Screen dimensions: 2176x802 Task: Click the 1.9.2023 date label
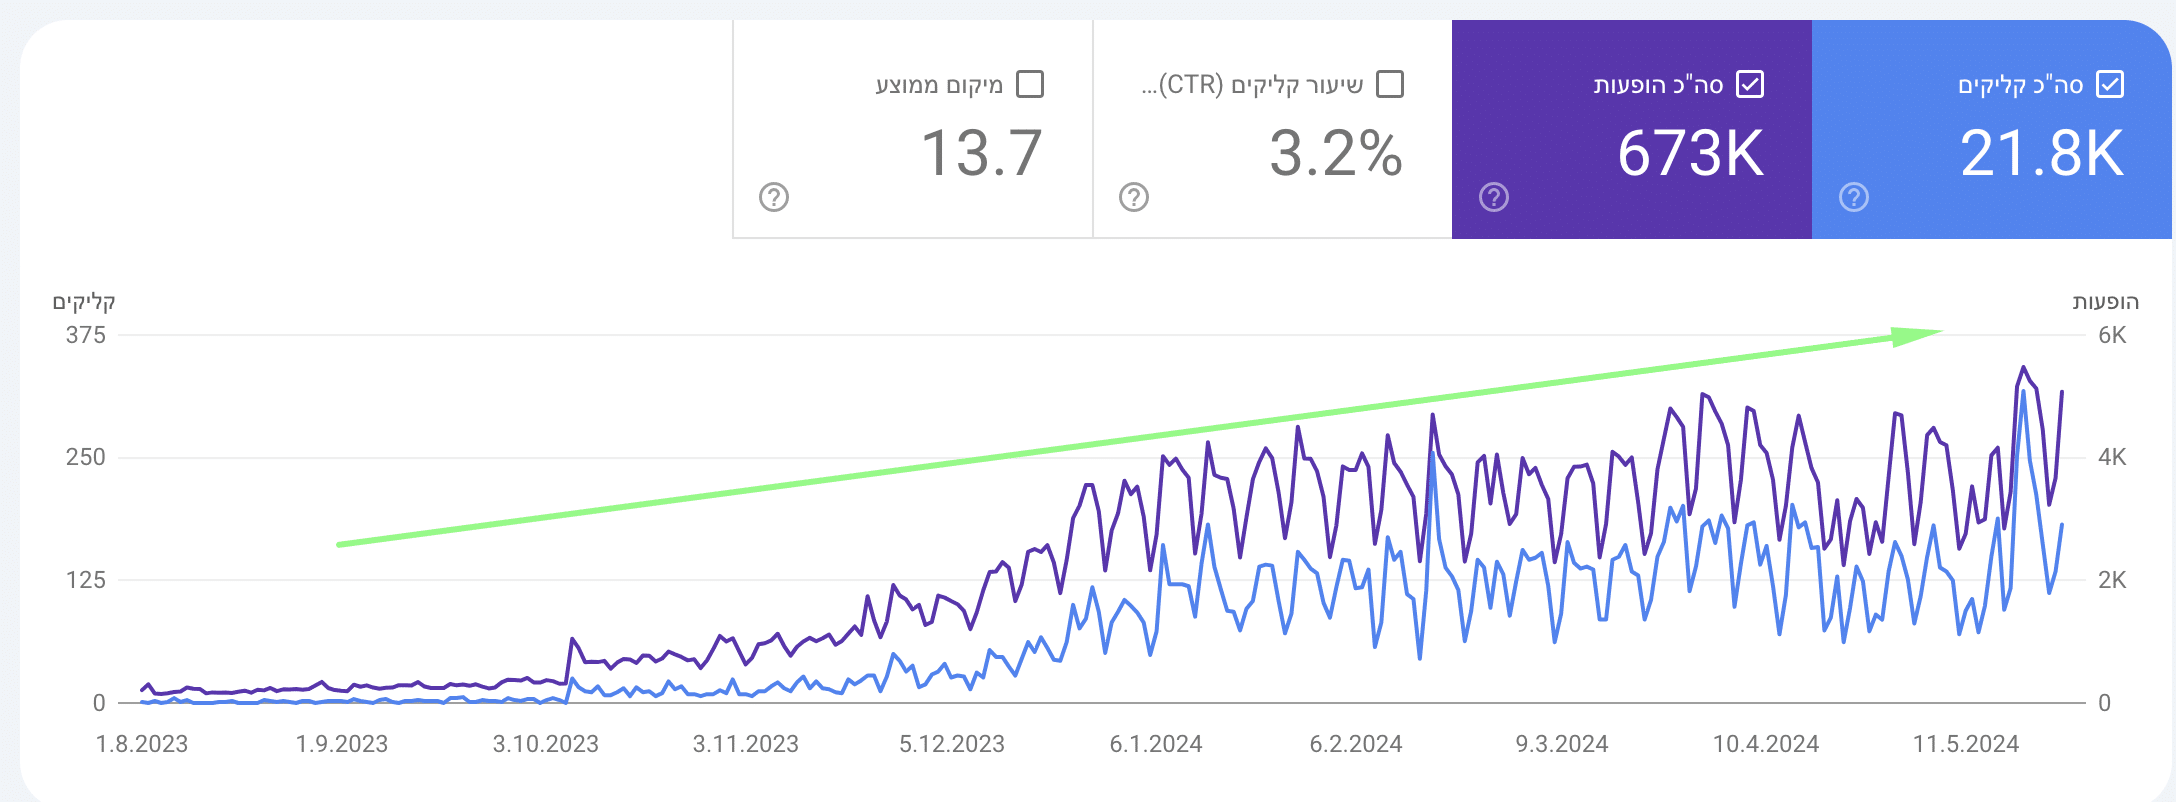(342, 744)
